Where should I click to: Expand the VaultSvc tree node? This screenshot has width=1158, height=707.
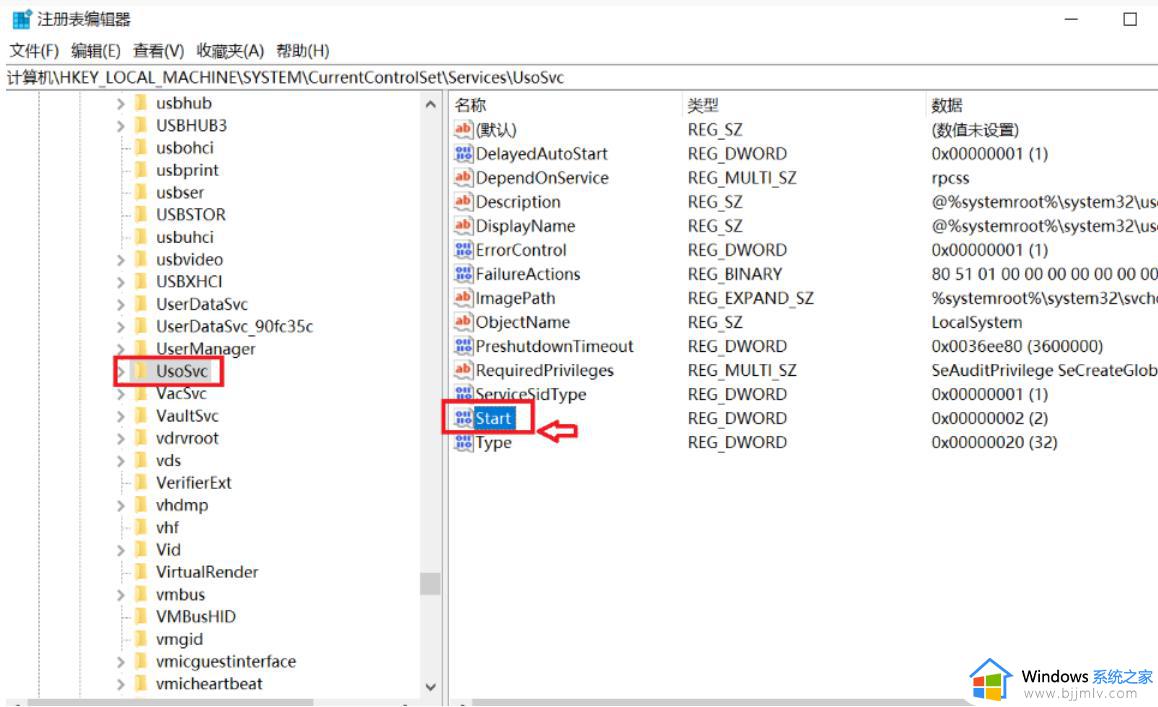point(120,416)
